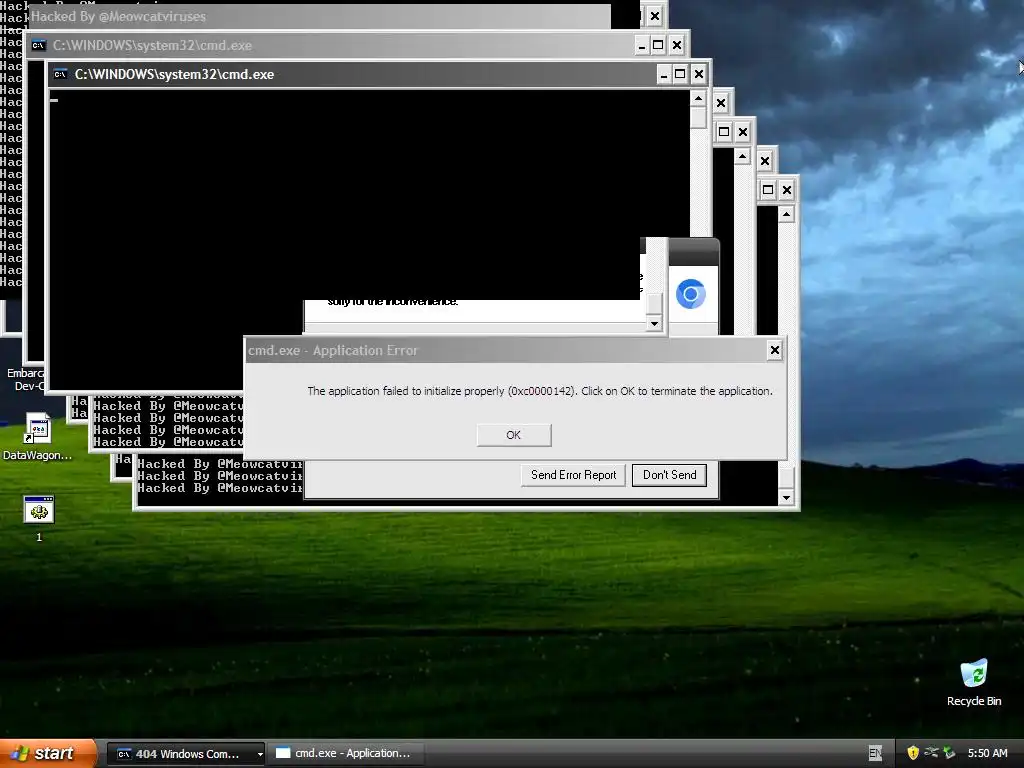The height and width of the screenshot is (768, 1024).
Task: Click the cmd.exe - Application Error dialog title
Action: [332, 351]
